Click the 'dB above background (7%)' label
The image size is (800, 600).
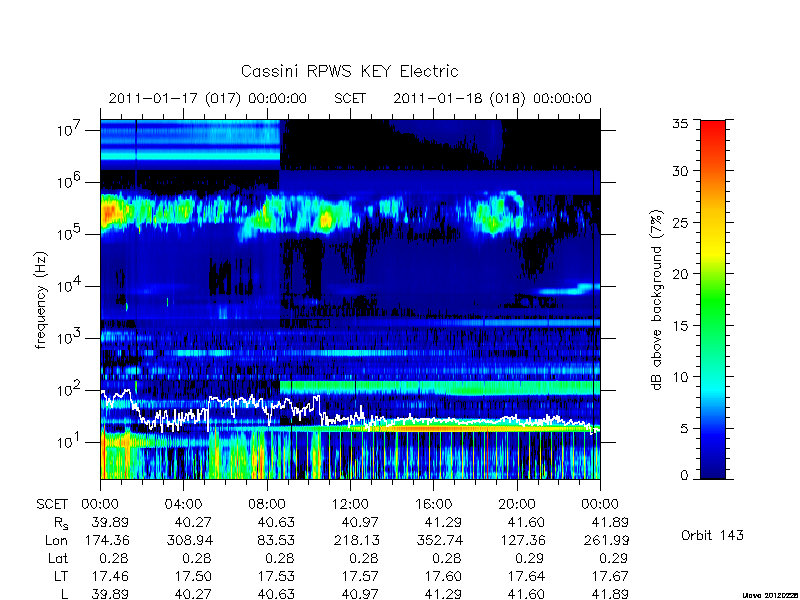(x=657, y=300)
